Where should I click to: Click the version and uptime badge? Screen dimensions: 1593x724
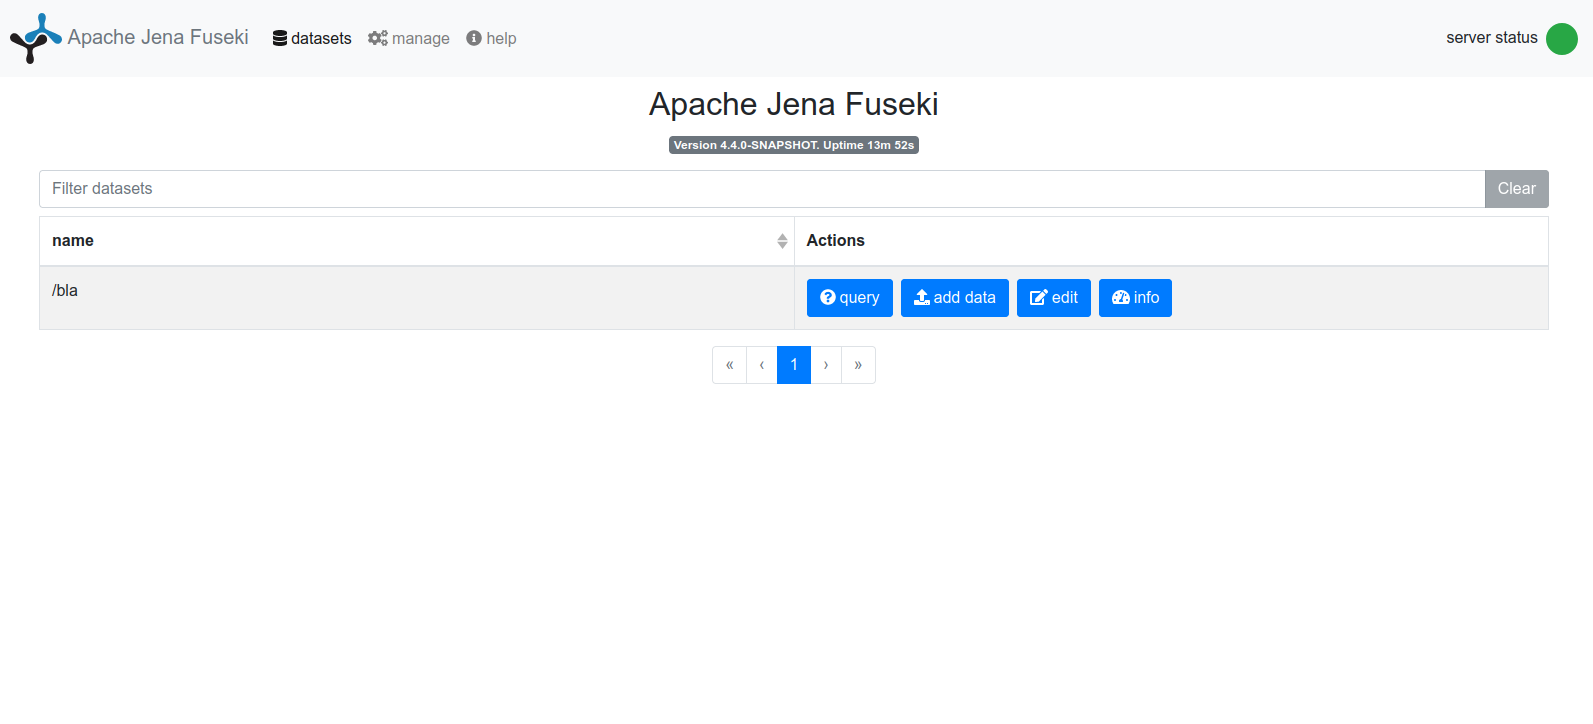point(794,145)
